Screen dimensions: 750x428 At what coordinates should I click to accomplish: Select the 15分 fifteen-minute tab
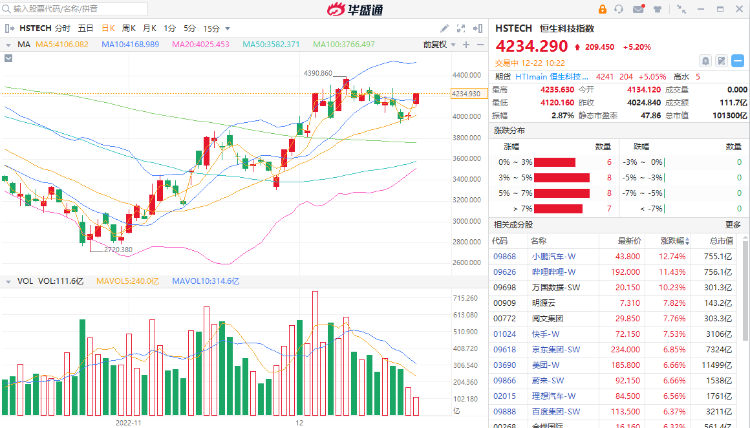[x=211, y=28]
